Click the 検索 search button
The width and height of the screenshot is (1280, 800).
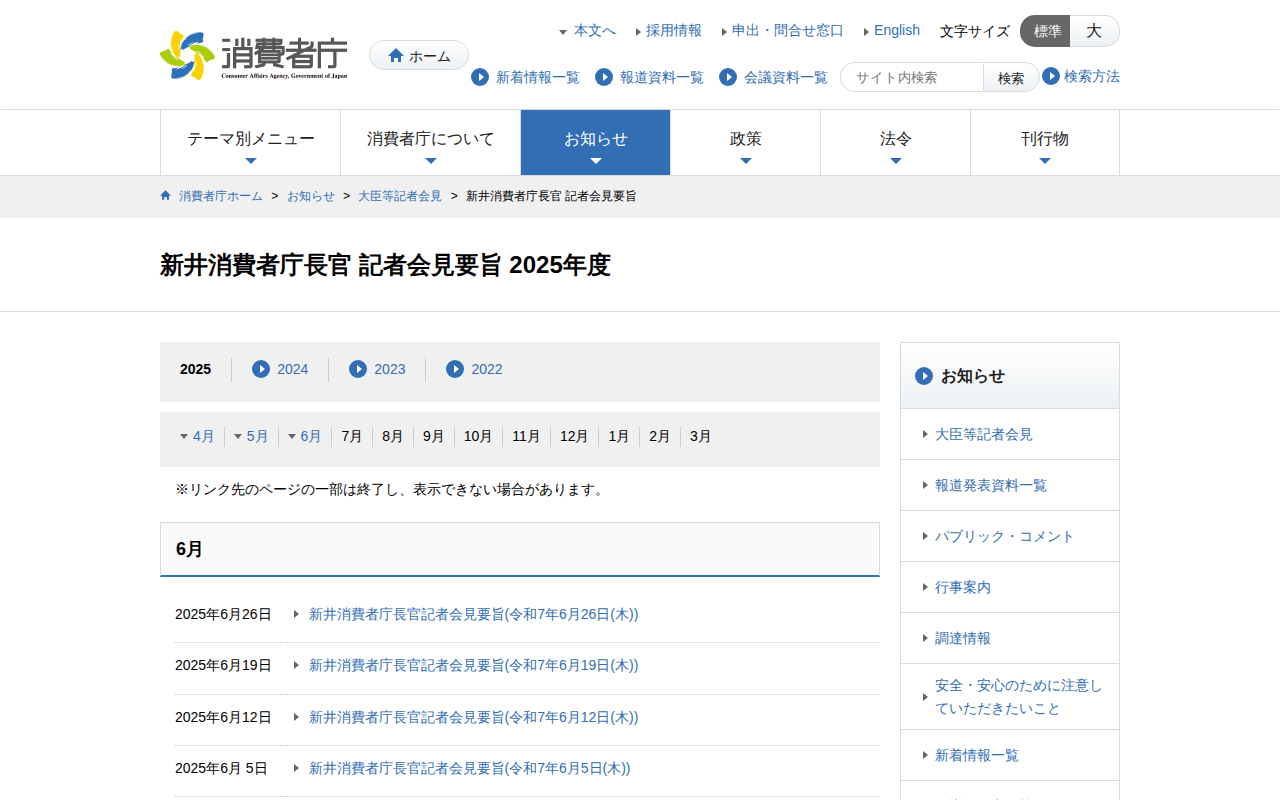[1010, 77]
